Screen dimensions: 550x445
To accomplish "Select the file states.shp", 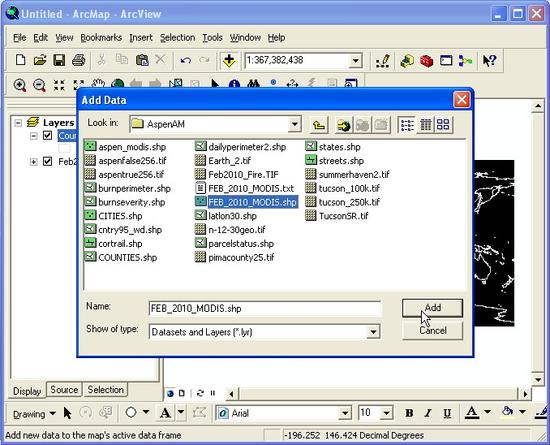I will (x=333, y=147).
